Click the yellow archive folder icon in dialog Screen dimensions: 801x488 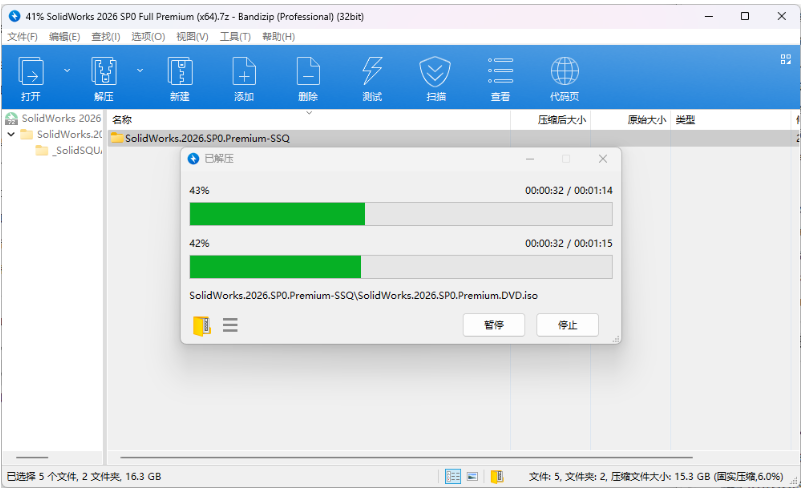tap(202, 326)
